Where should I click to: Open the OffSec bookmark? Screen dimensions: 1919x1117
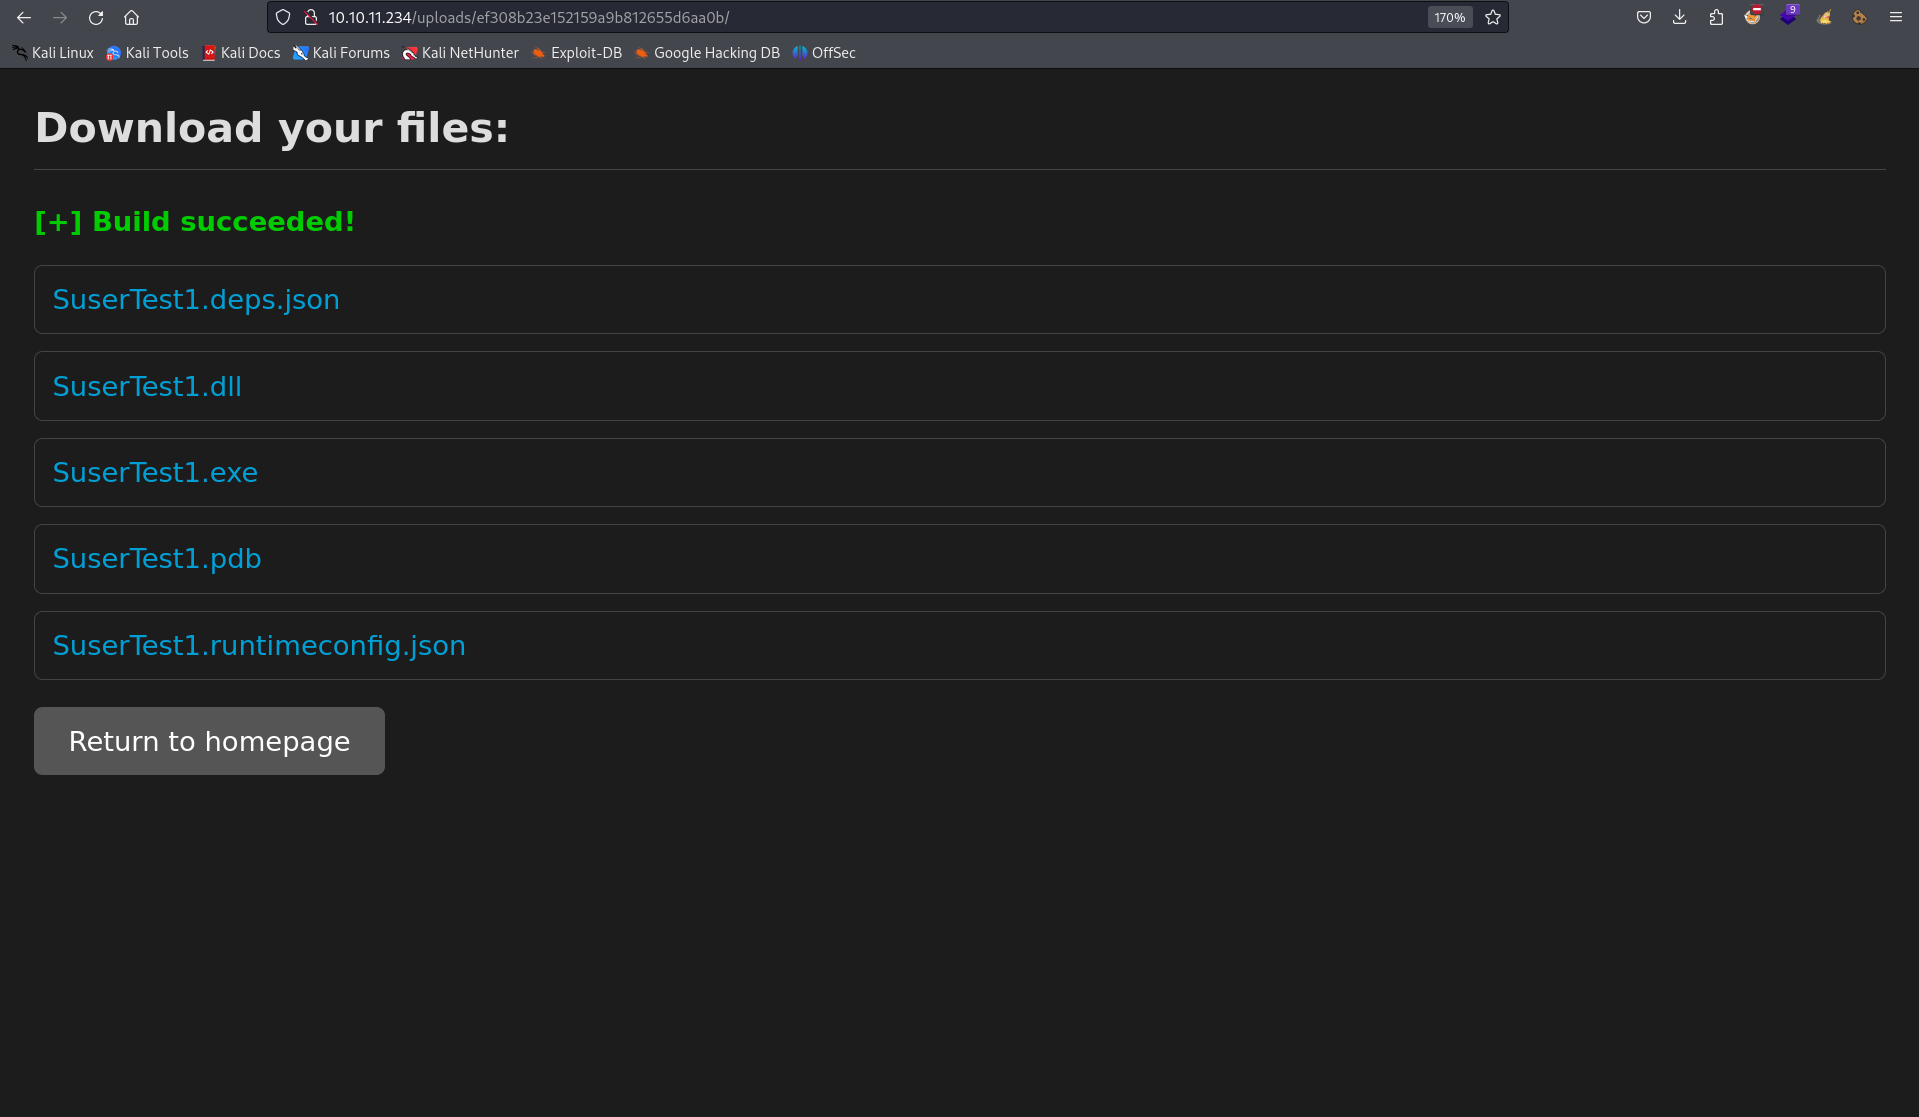point(824,53)
